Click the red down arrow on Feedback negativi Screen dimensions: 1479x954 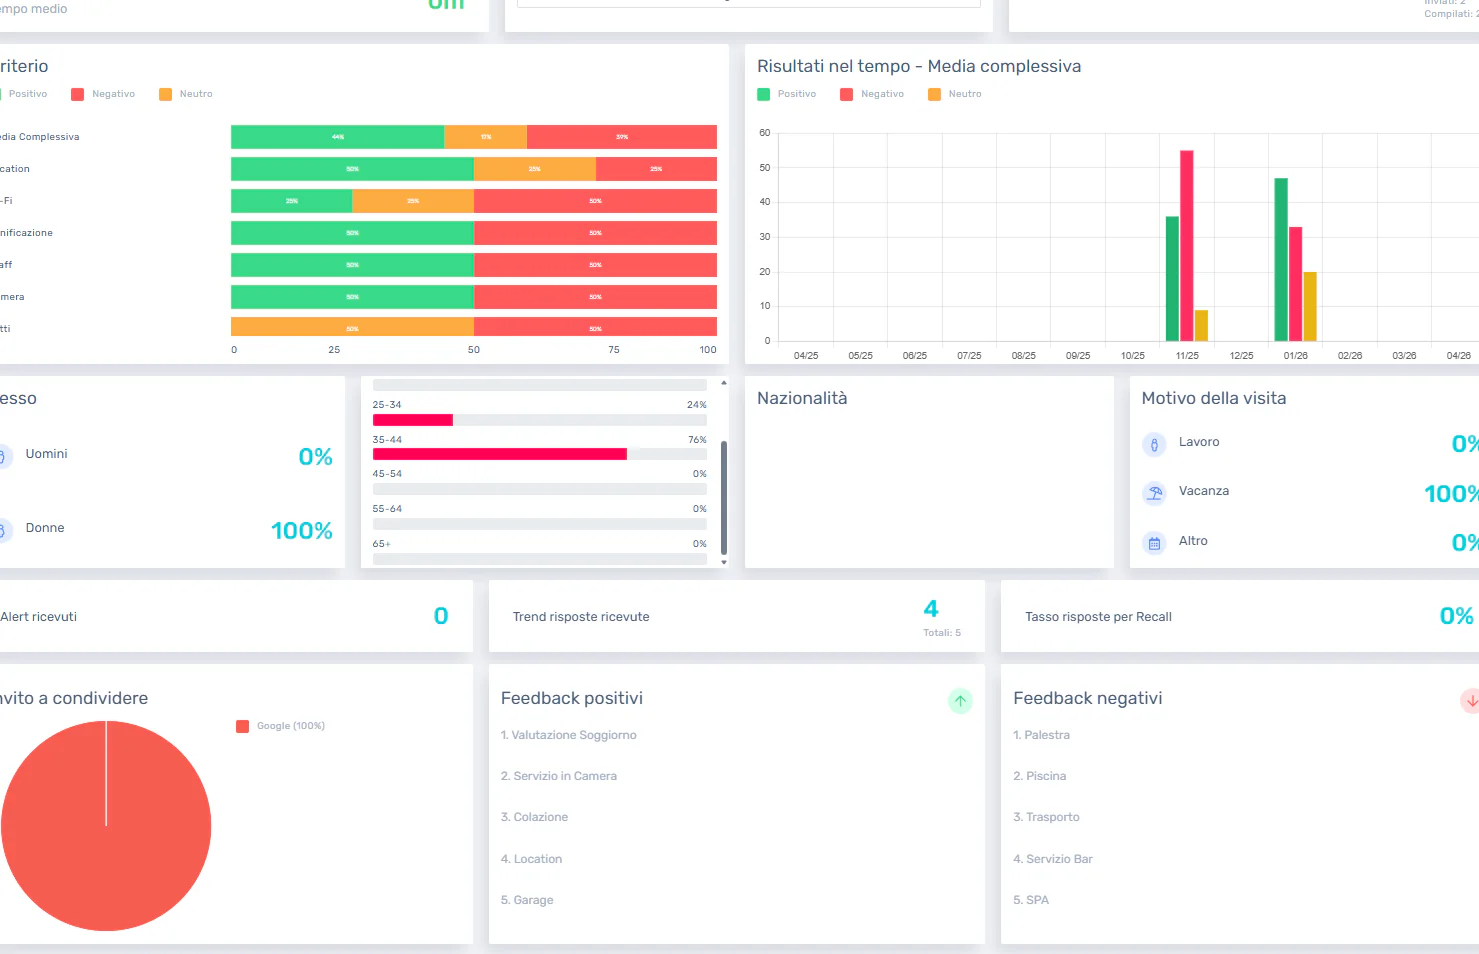point(1469,701)
